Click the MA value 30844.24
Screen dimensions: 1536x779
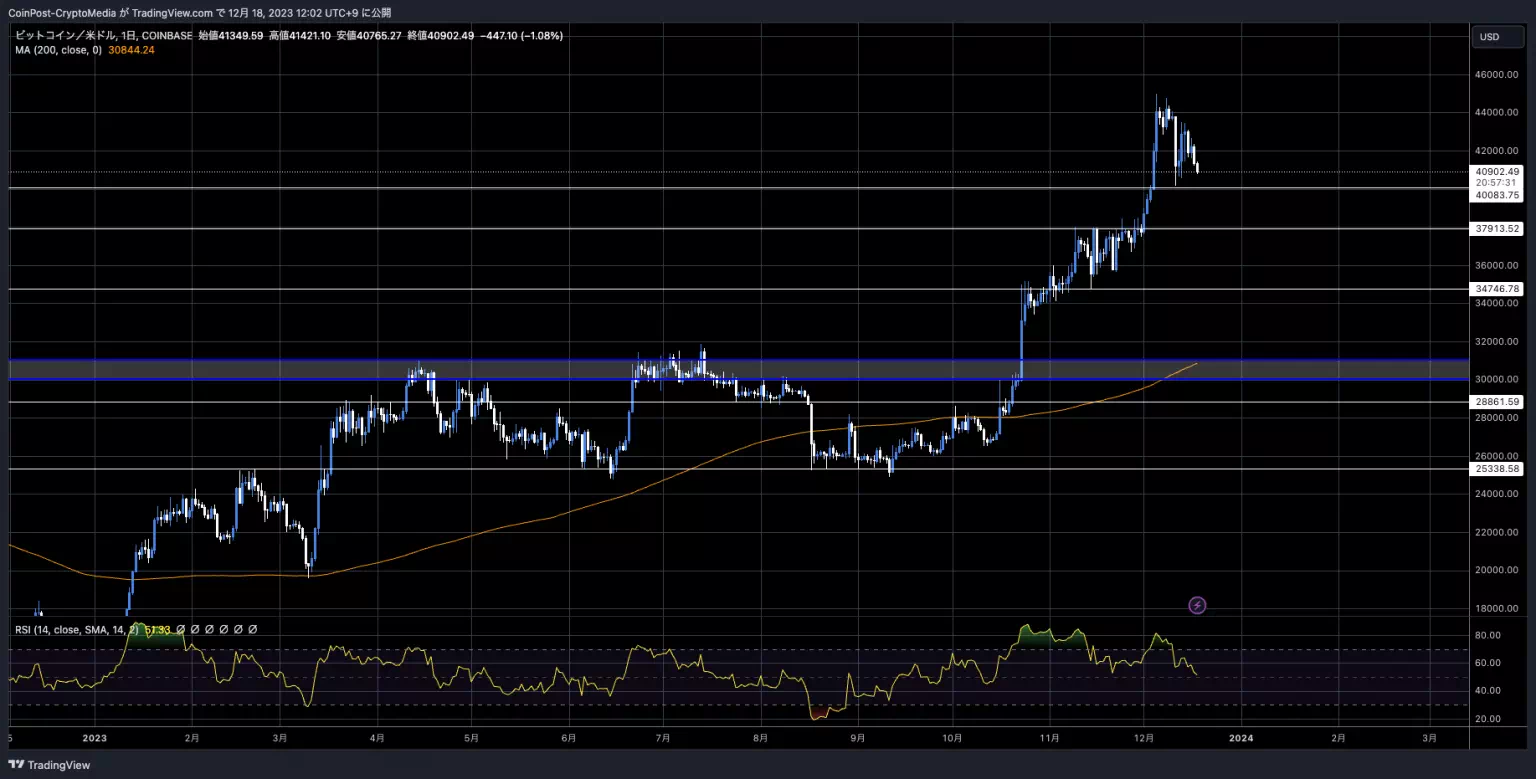pos(130,49)
